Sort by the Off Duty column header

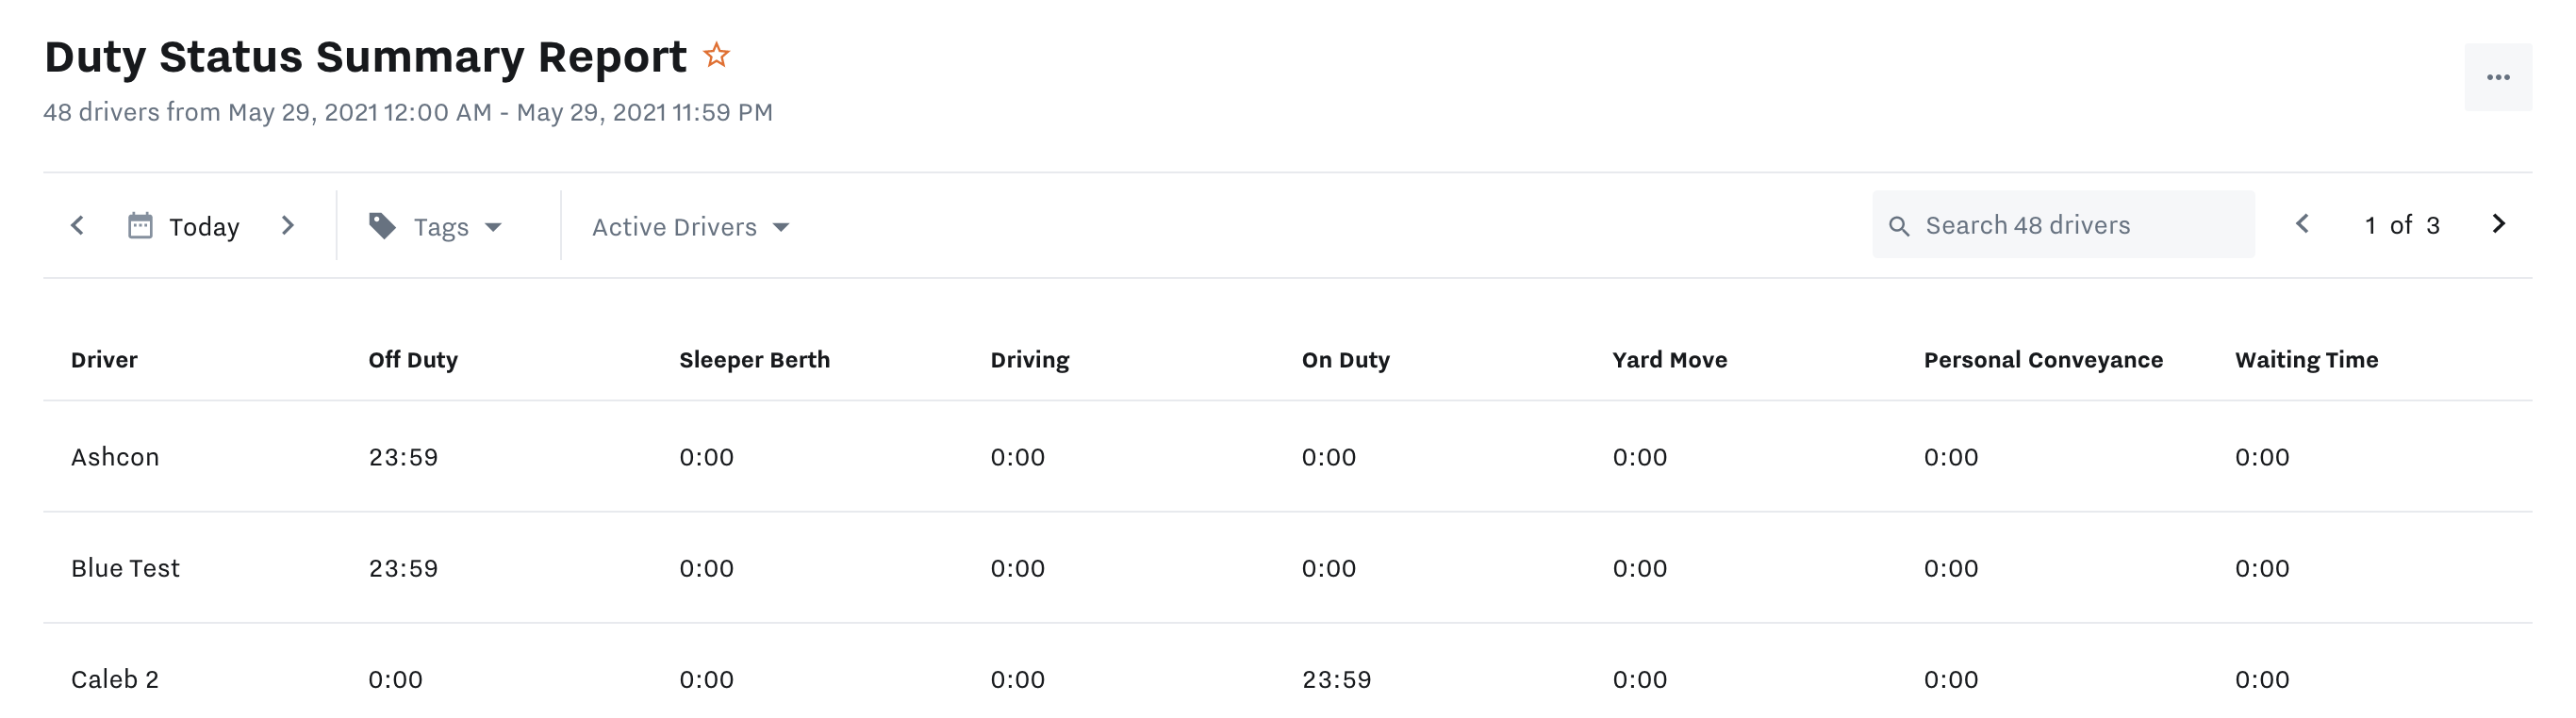click(413, 360)
